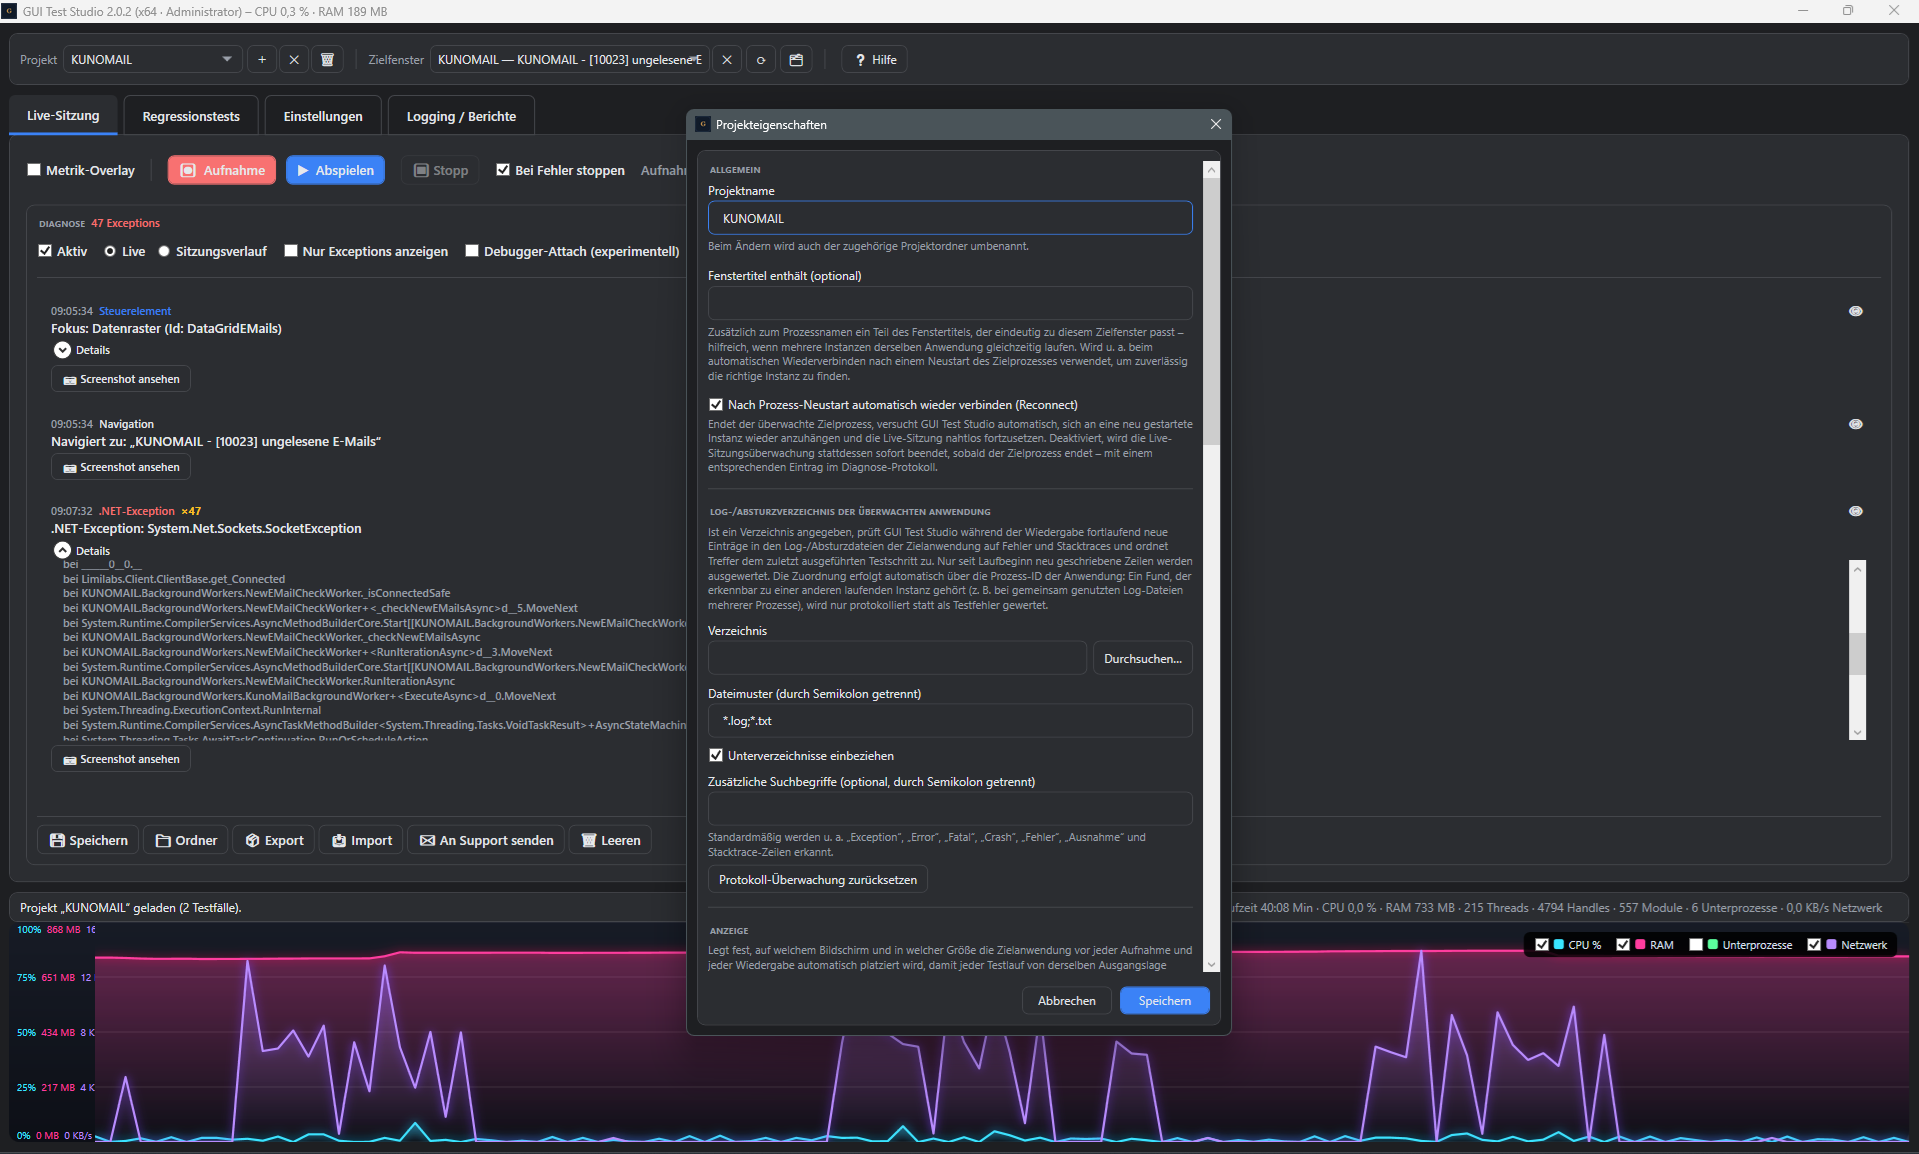The image size is (1919, 1154).
Task: Refresh the target window list
Action: pos(761,60)
